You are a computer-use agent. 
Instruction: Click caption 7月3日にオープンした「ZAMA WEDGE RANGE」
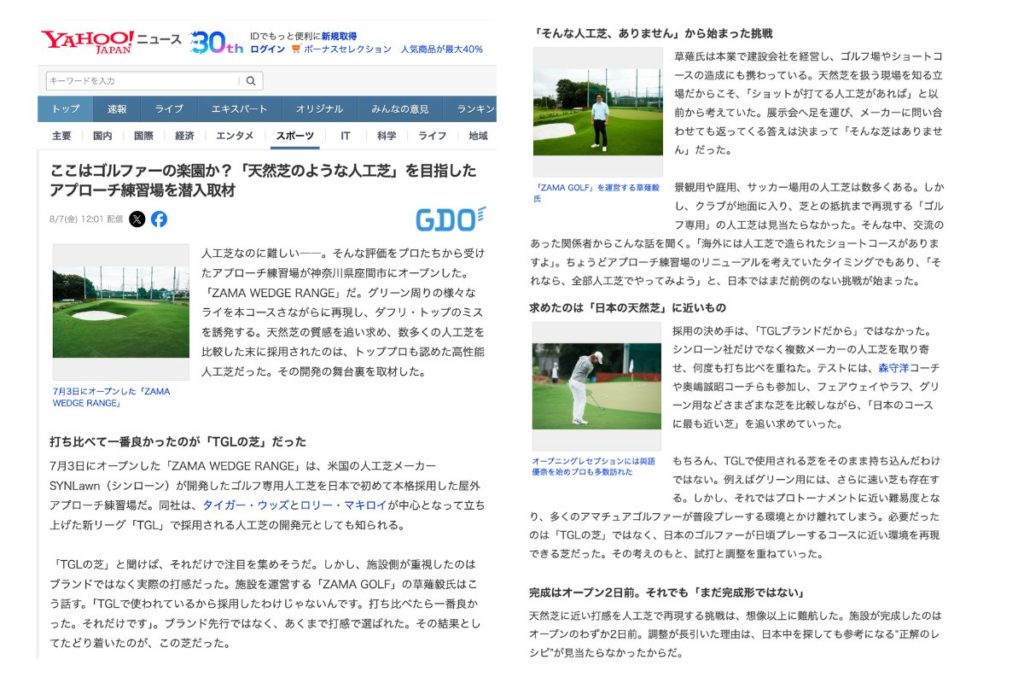point(112,397)
